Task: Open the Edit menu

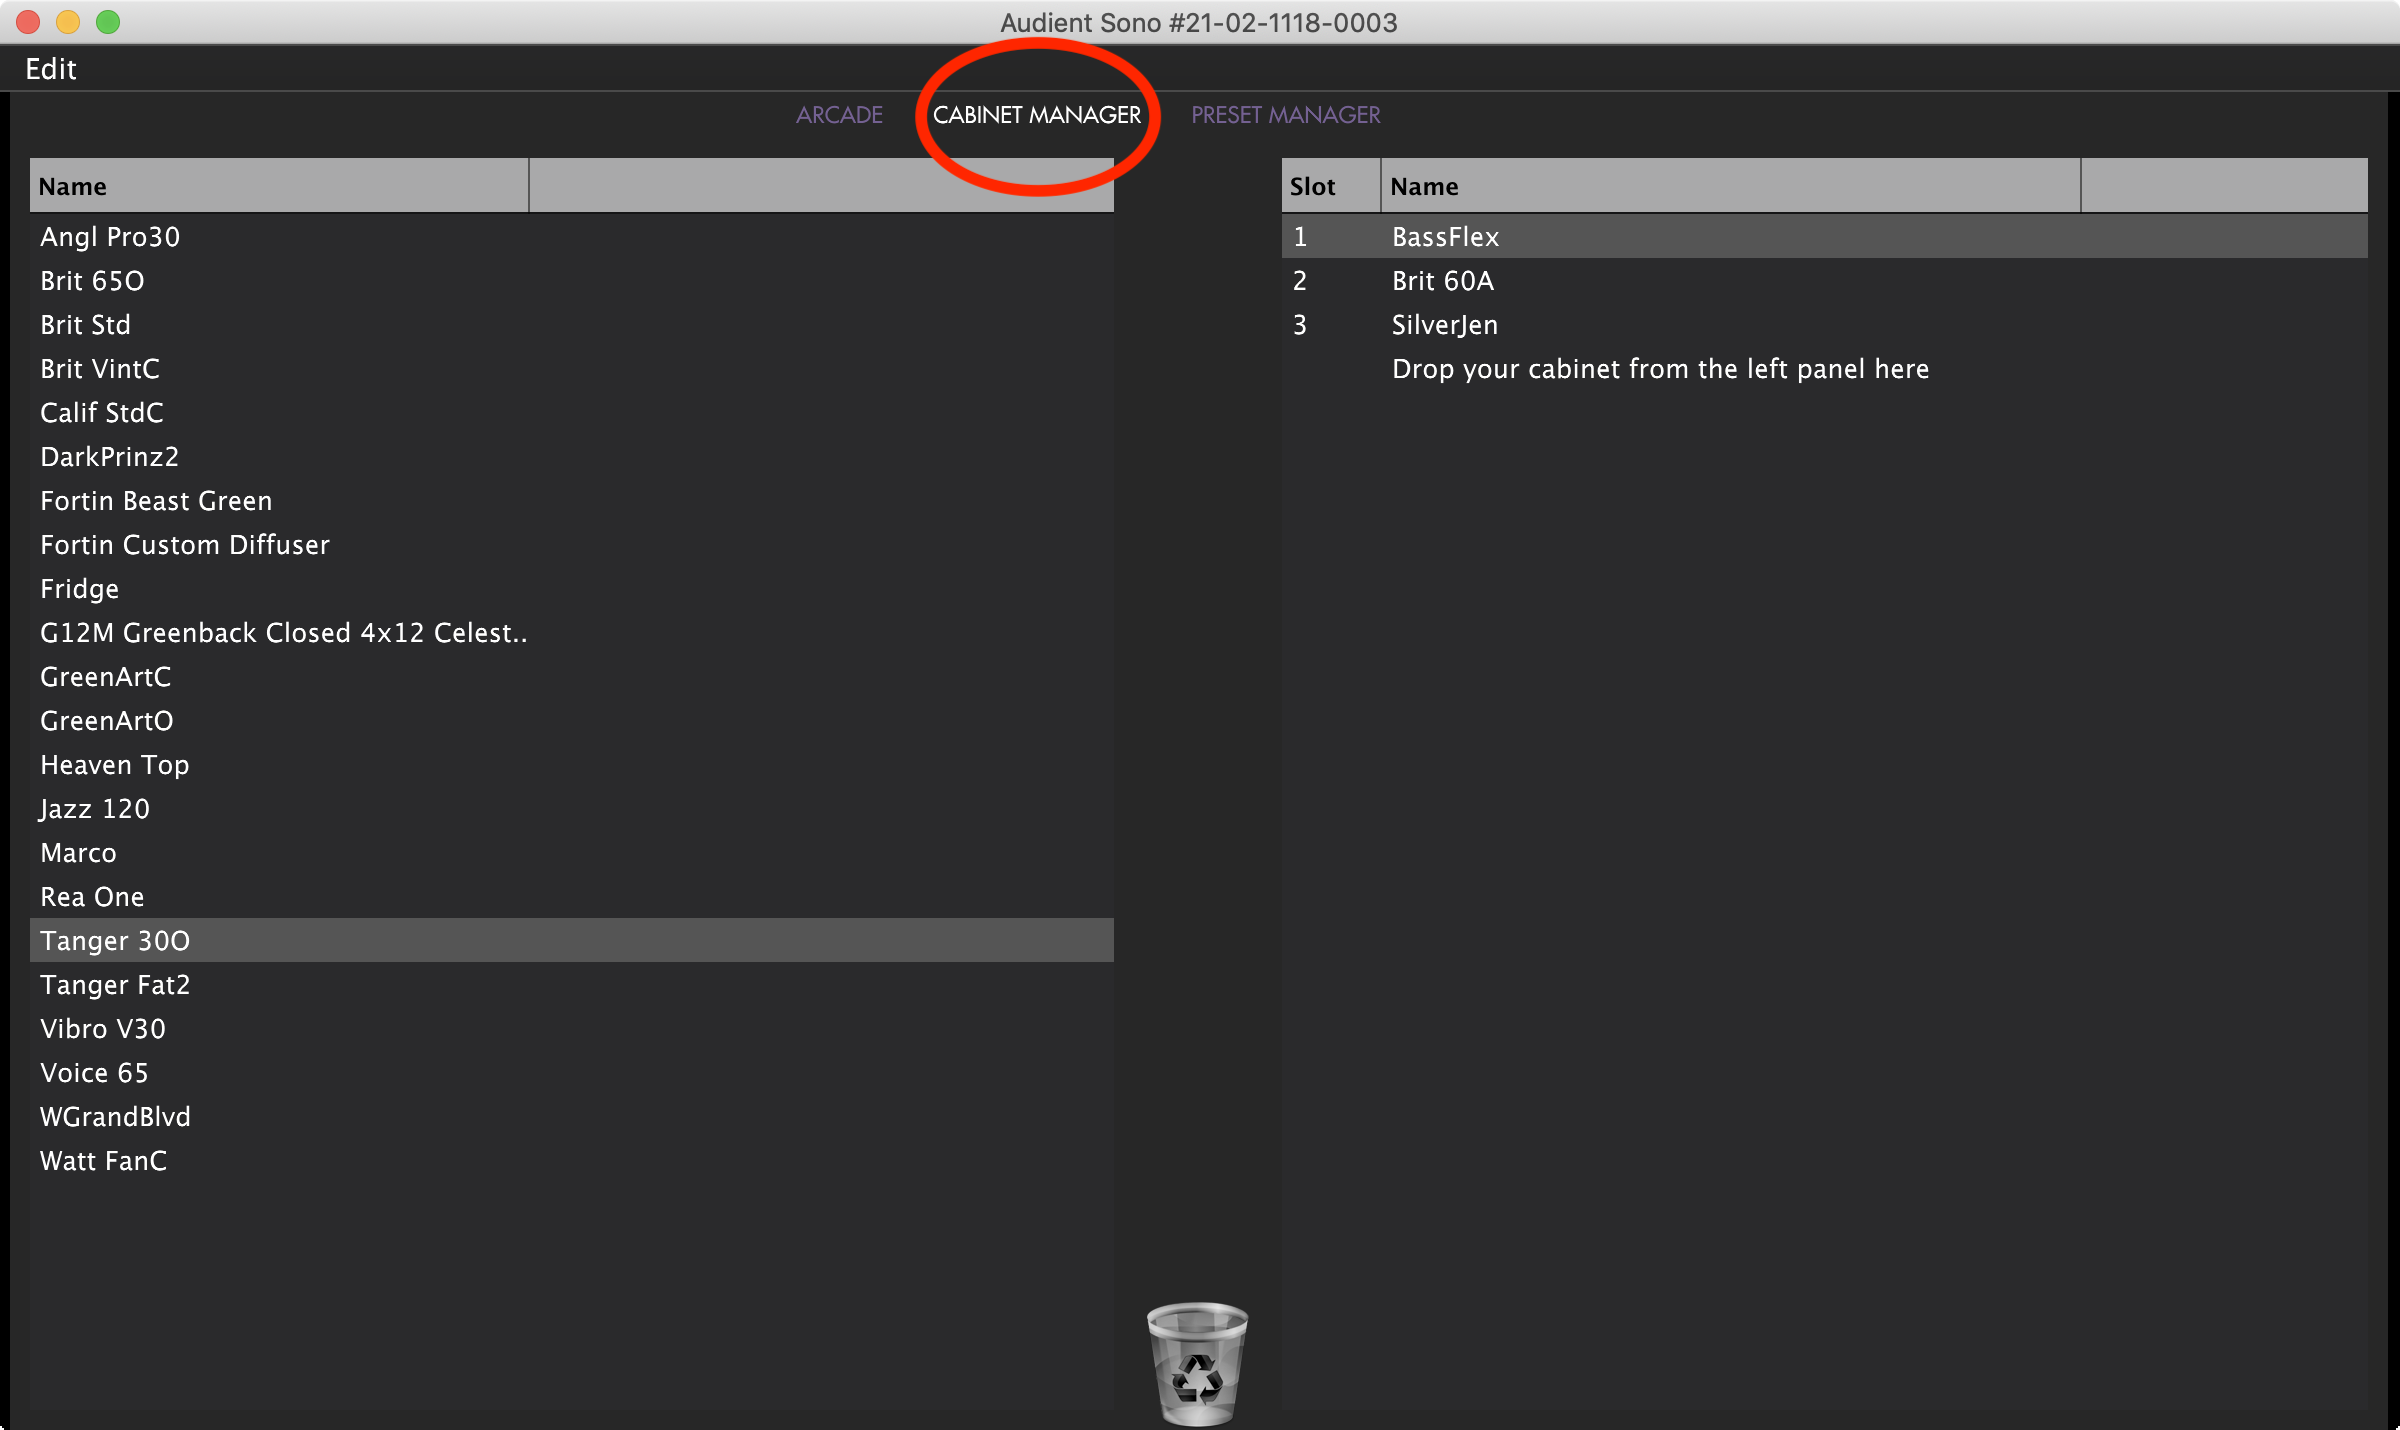Action: [x=50, y=69]
